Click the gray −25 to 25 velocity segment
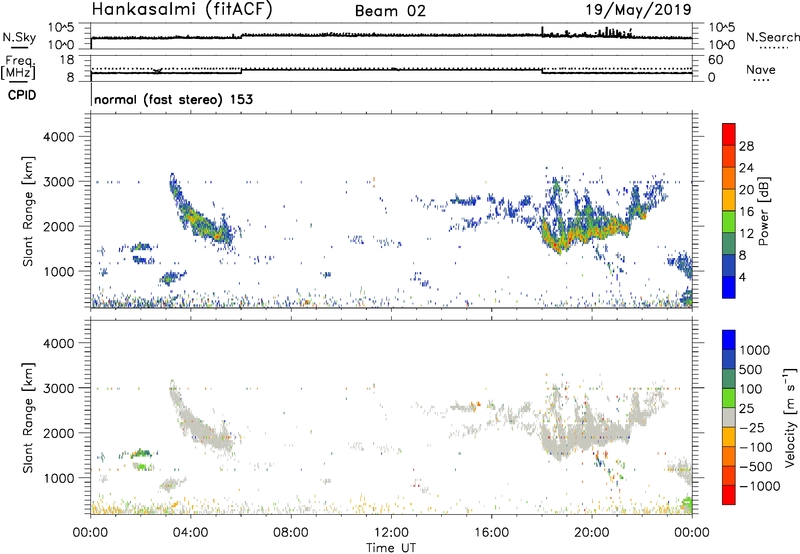800x554 pixels. click(x=729, y=417)
